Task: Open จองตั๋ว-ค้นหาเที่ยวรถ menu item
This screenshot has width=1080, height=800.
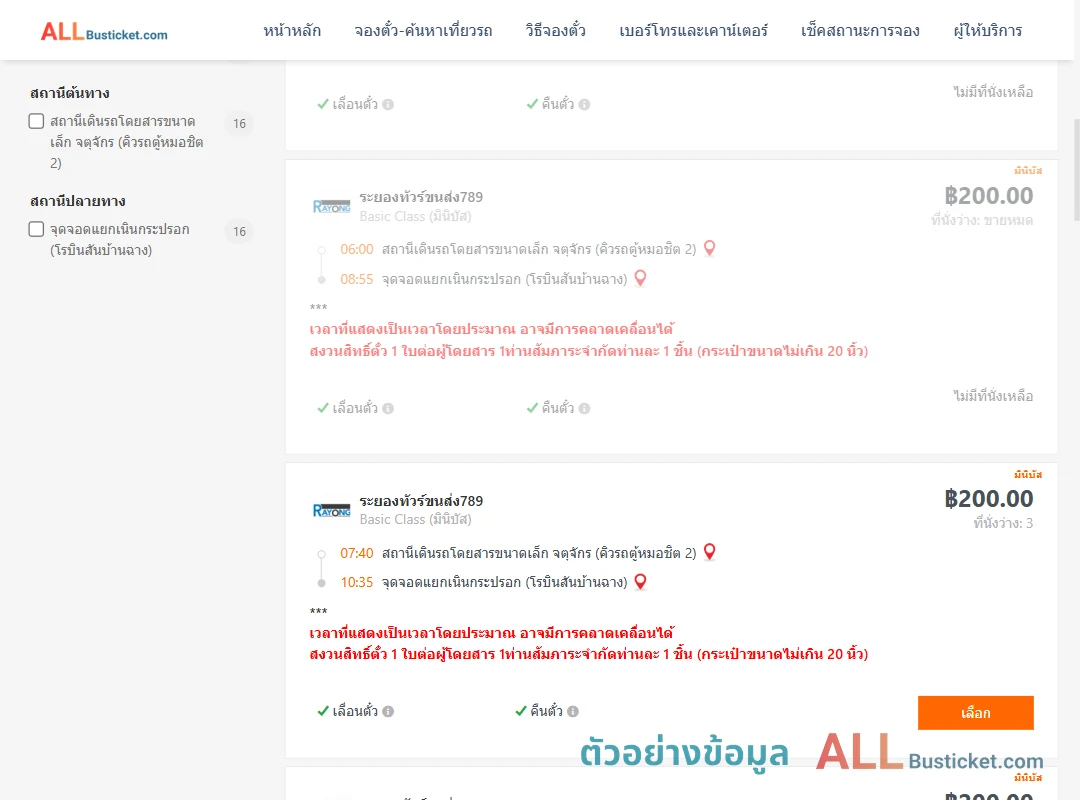Action: 423,31
